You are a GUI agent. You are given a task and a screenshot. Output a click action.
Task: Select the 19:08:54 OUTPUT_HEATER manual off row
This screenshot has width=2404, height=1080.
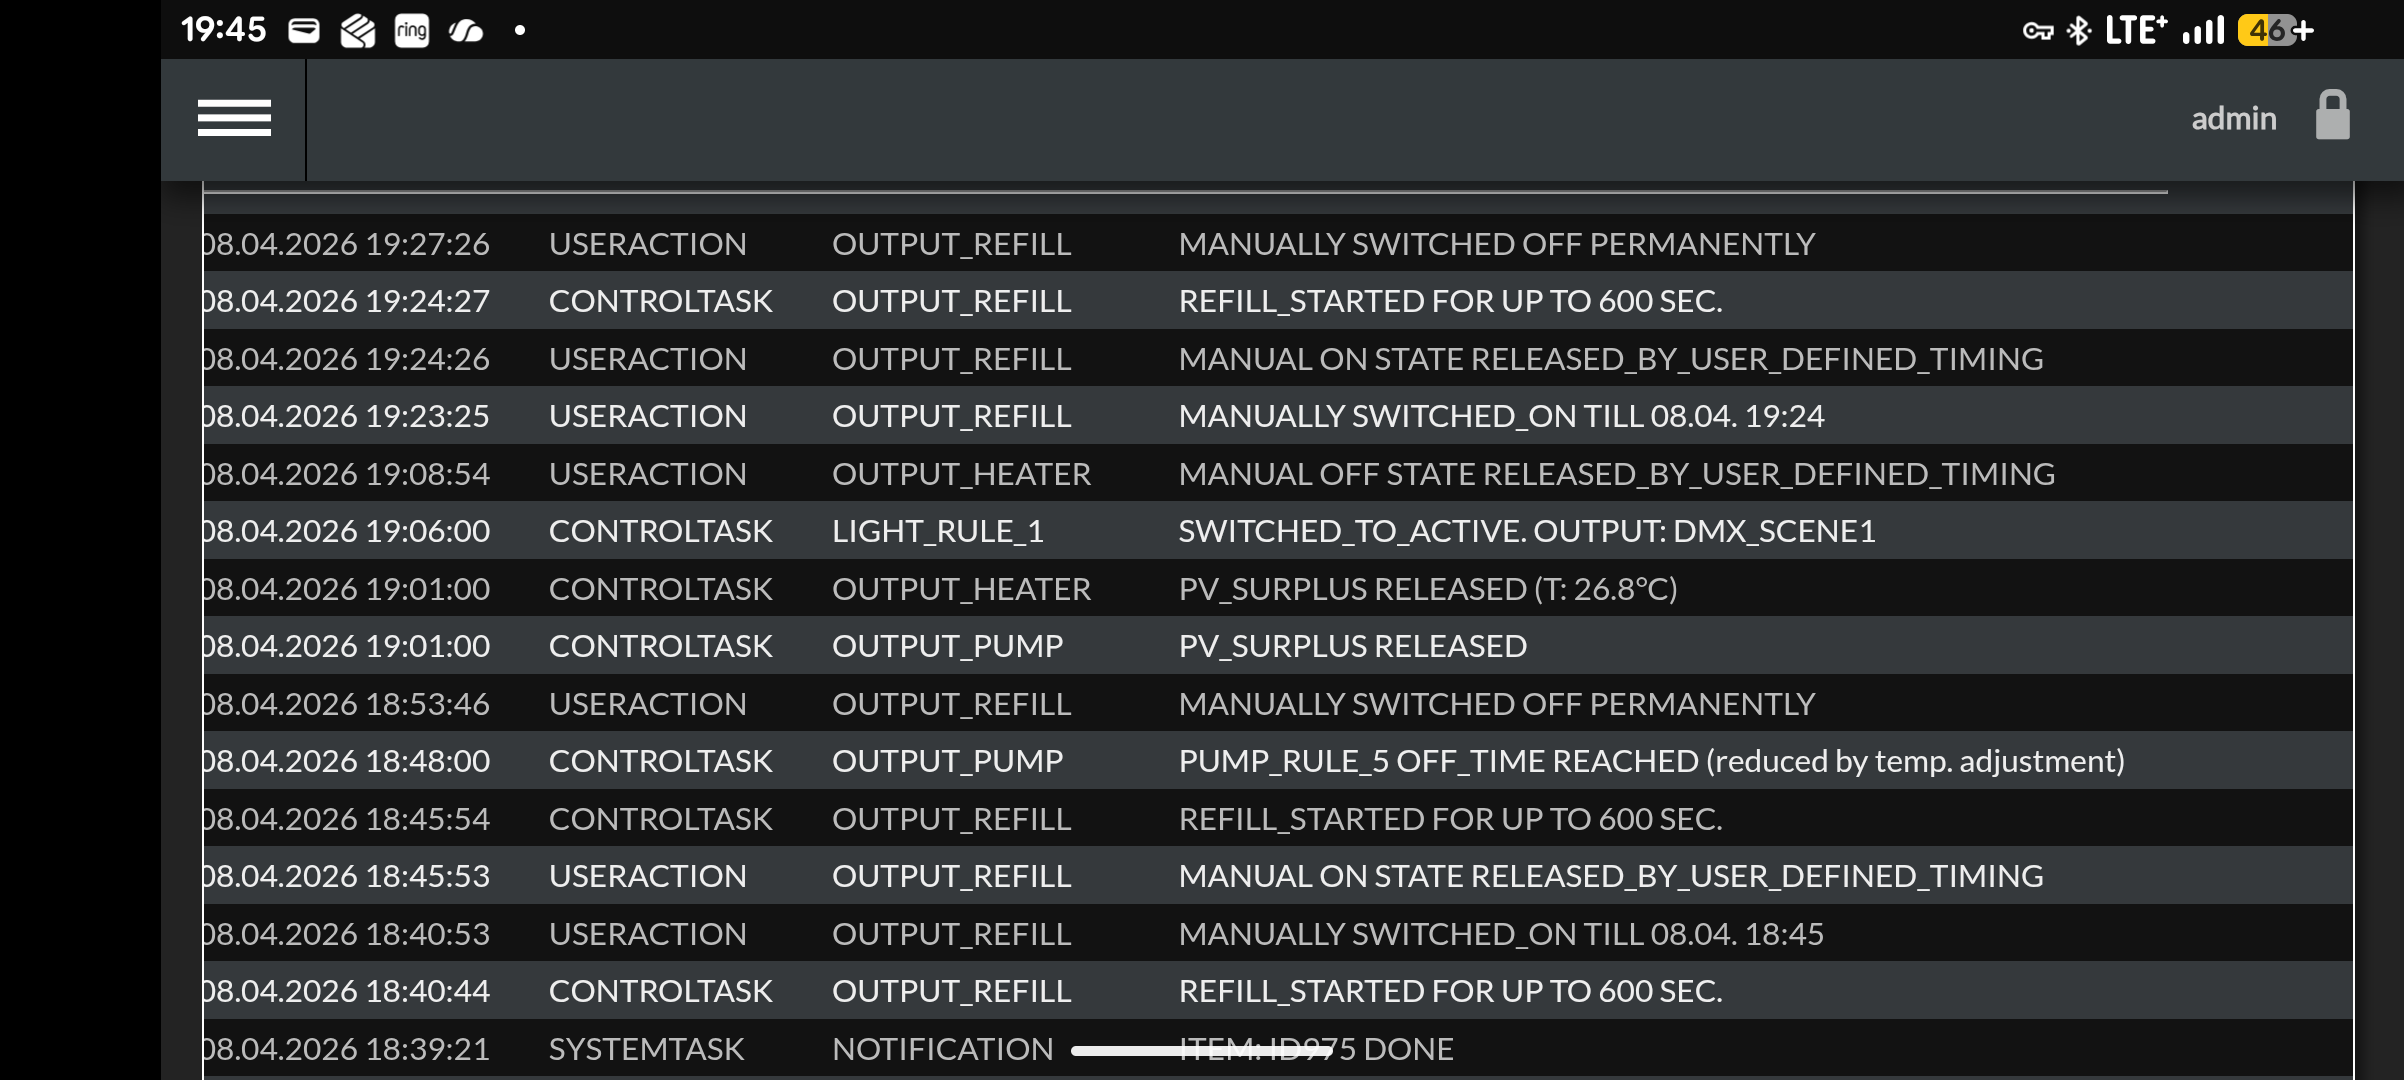pyautogui.click(x=1278, y=473)
